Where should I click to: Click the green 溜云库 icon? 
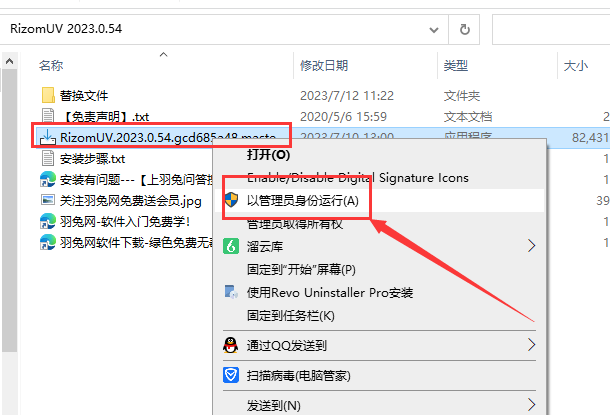coord(231,246)
